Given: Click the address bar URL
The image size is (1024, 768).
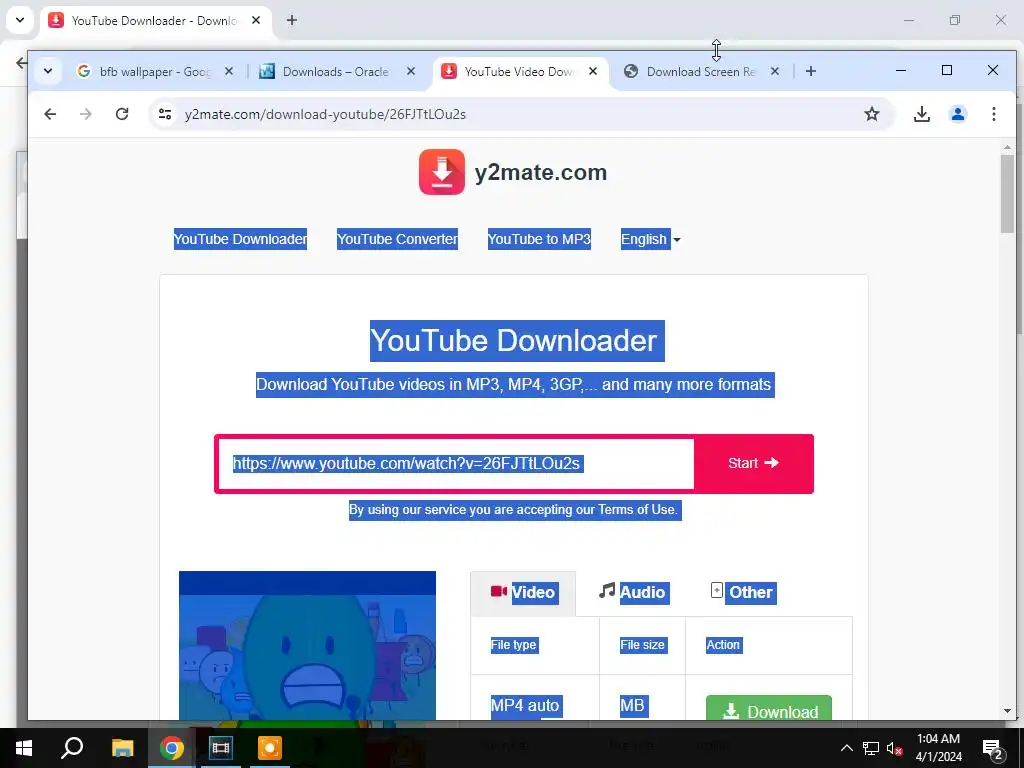Looking at the screenshot, I should [325, 114].
